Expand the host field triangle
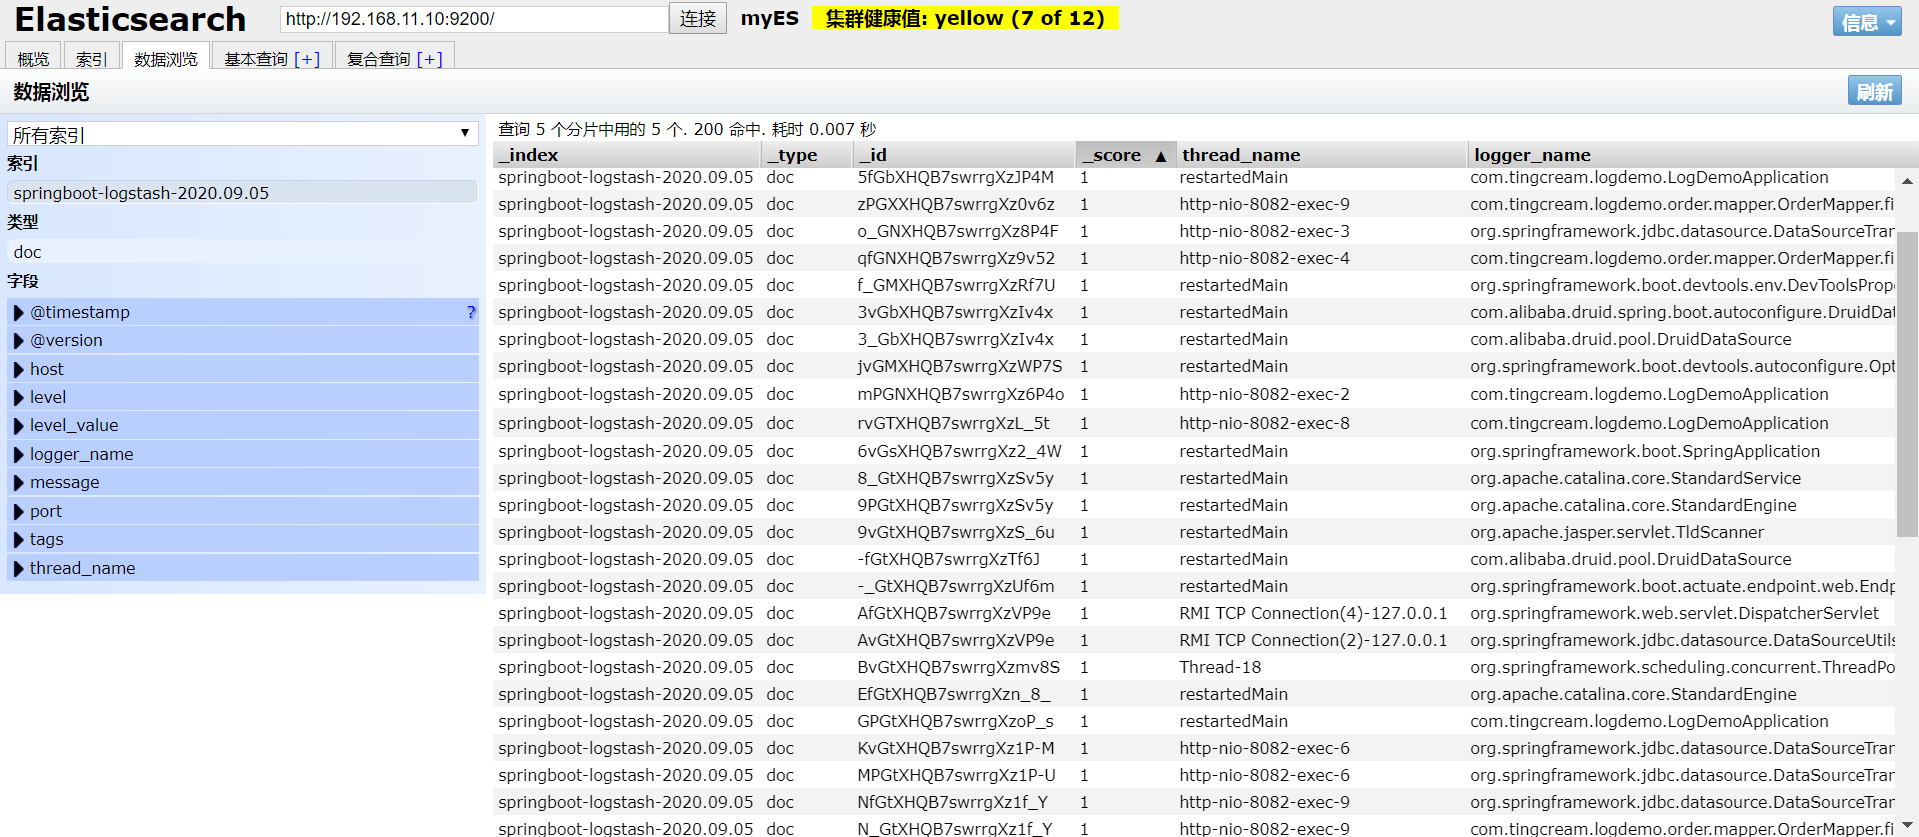Image resolution: width=1919 pixels, height=837 pixels. coord(18,369)
